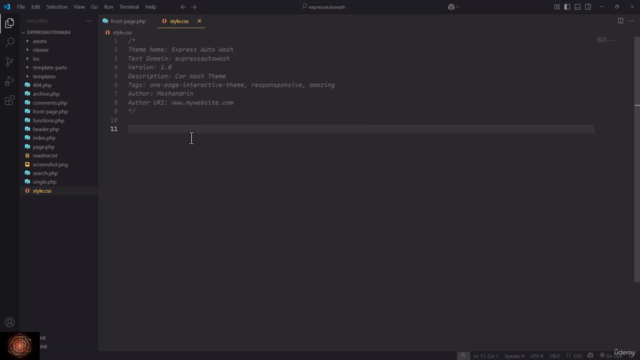Expand the assets folder
This screenshot has height=360, width=640.
click(40, 41)
